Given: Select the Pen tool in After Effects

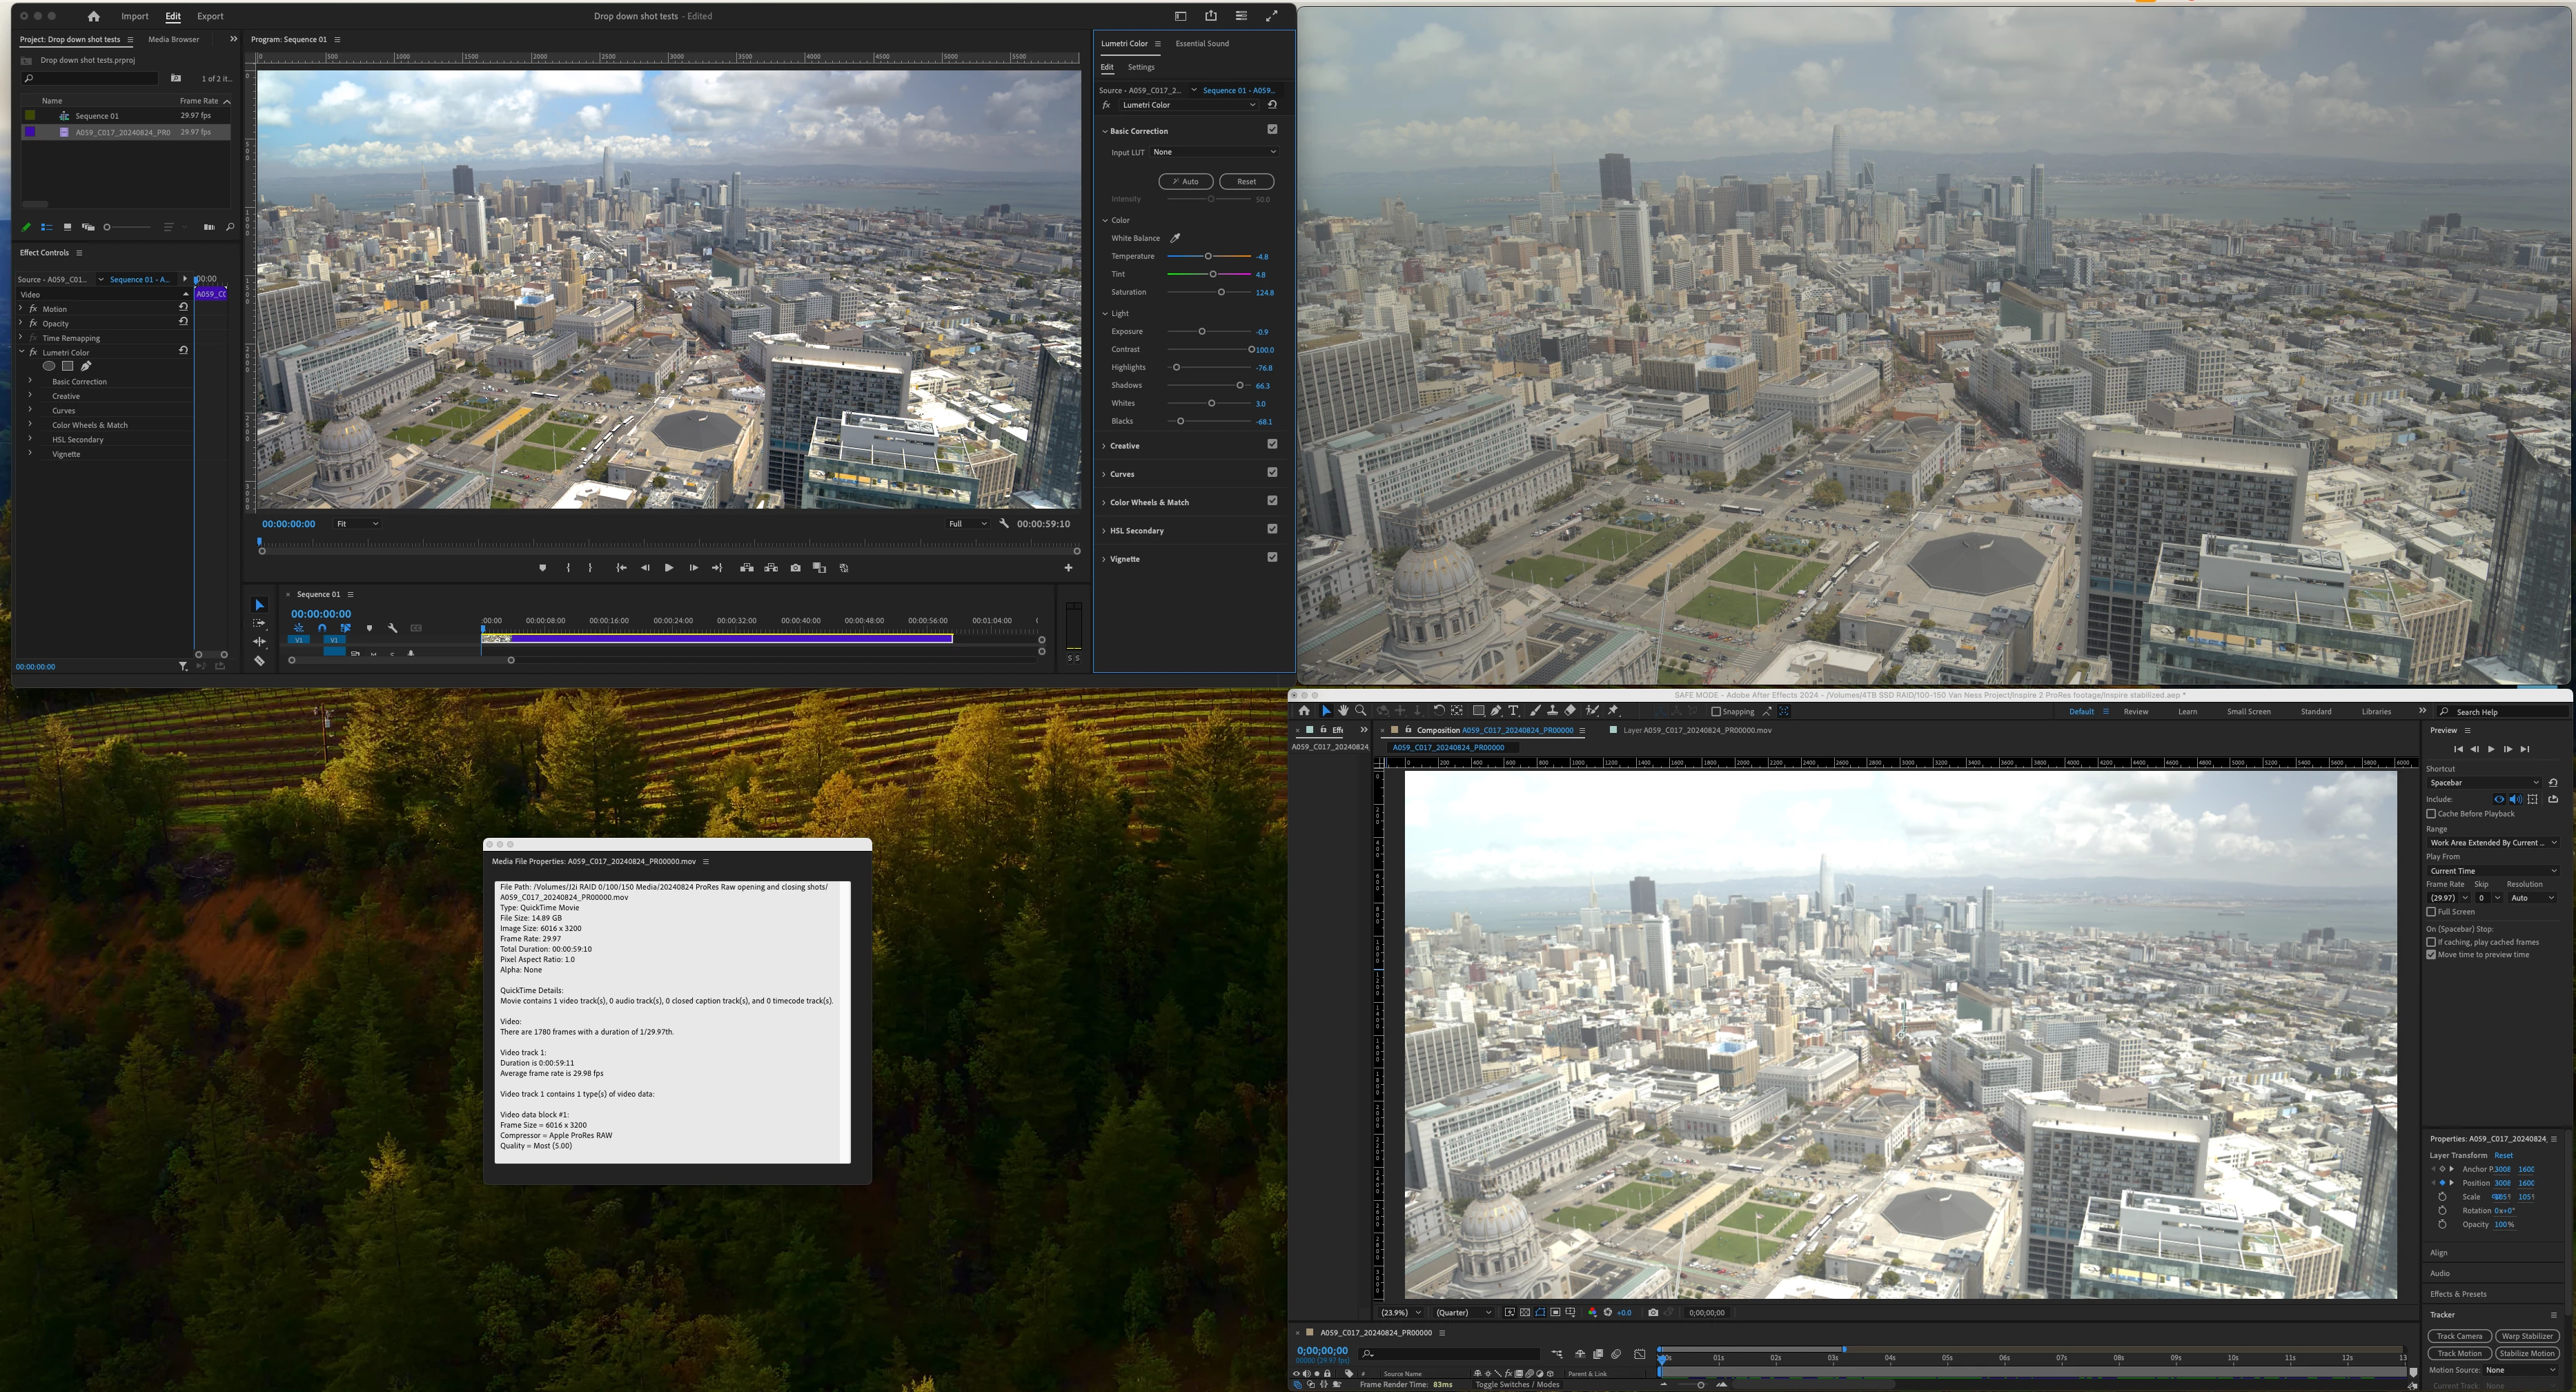Looking at the screenshot, I should 1495,711.
